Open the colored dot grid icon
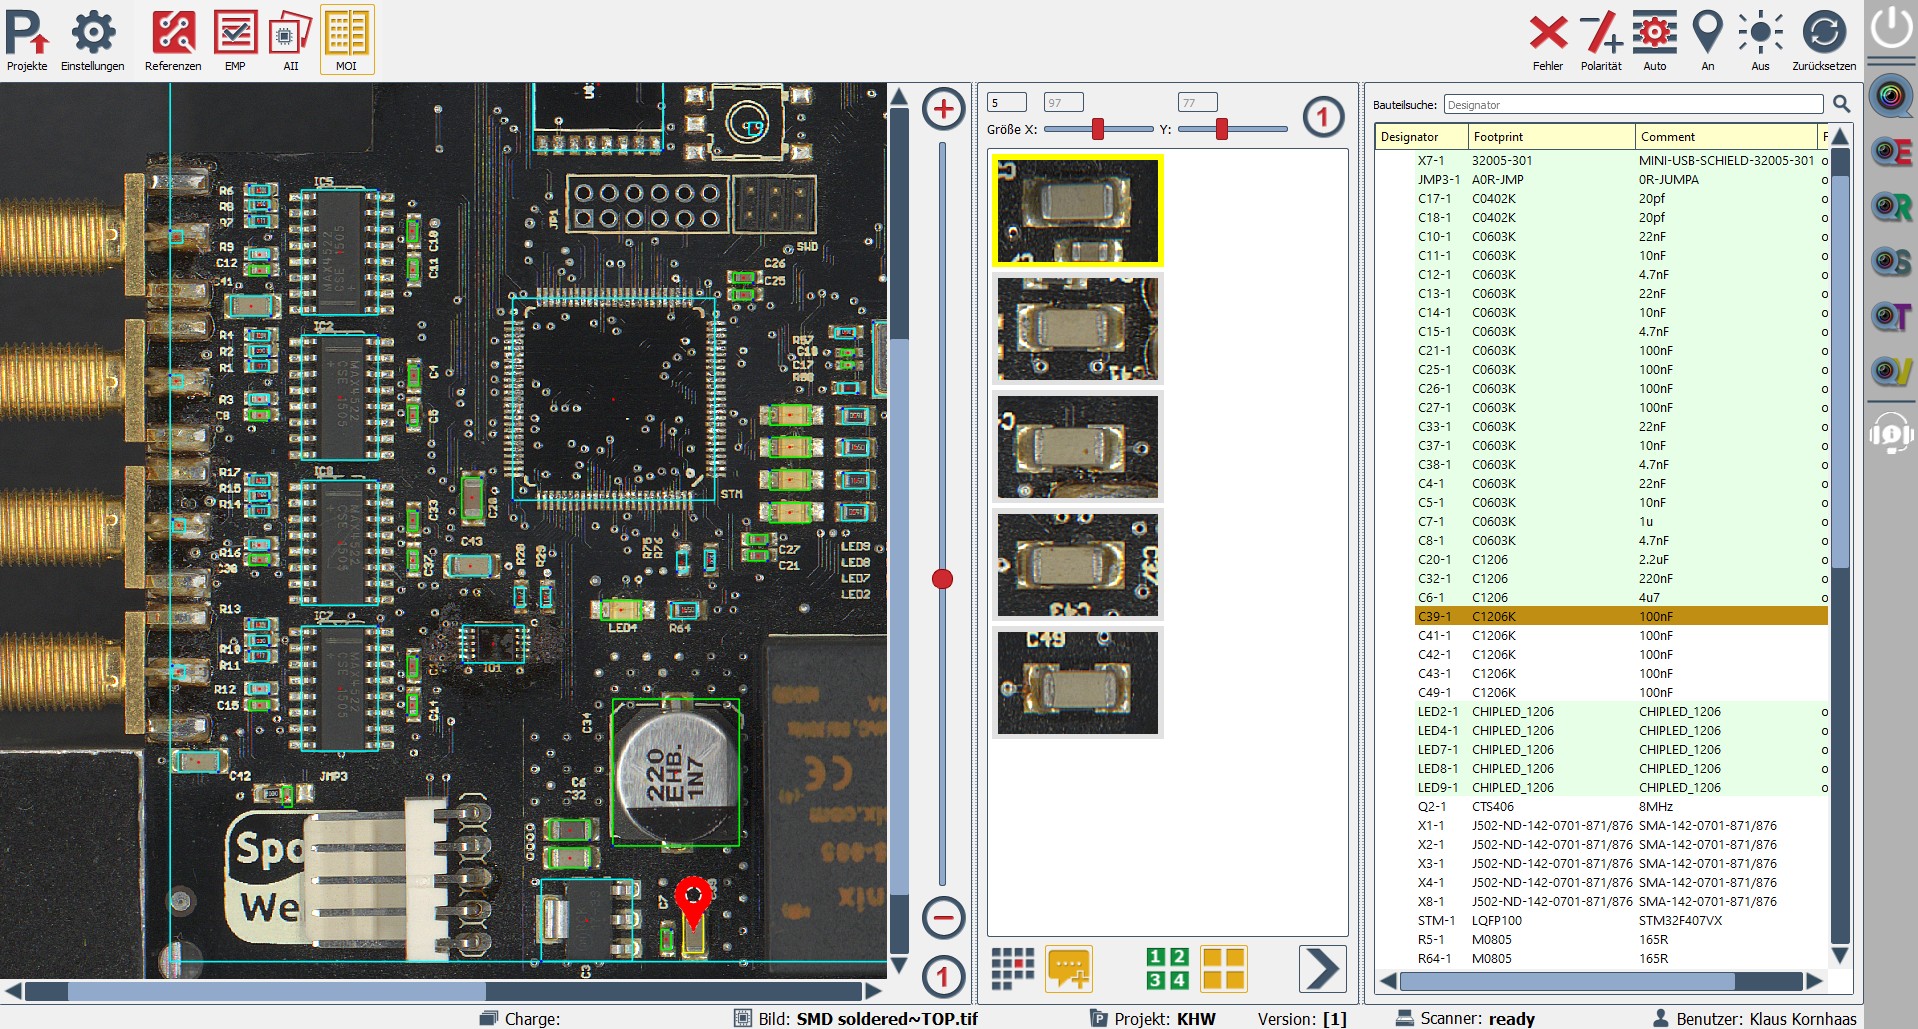1918x1029 pixels. click(x=1012, y=968)
